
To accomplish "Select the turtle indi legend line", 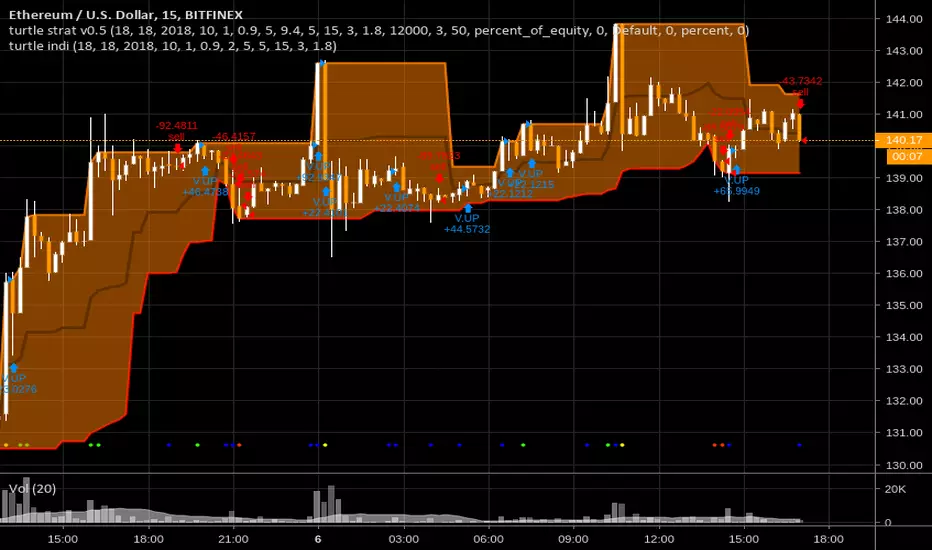I will coord(172,46).
